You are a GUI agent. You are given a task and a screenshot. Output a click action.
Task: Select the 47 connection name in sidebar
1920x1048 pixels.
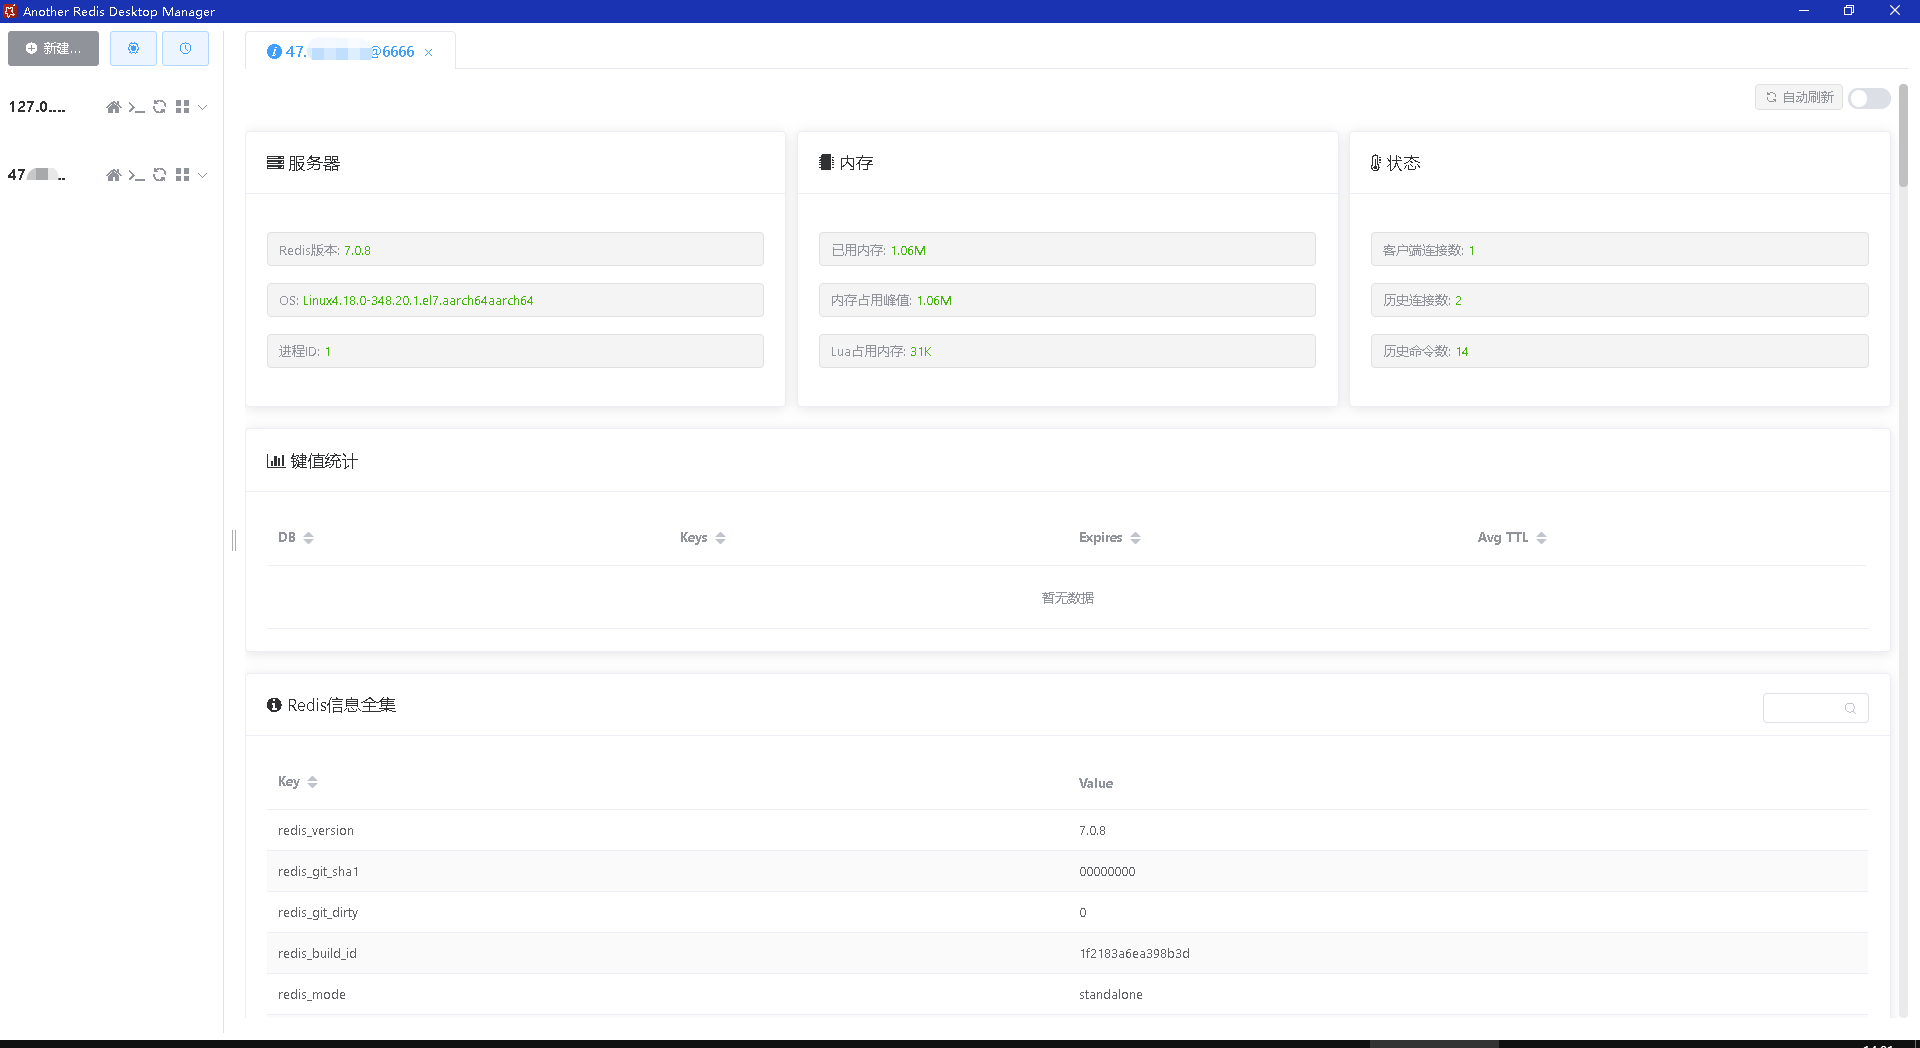pyautogui.click(x=37, y=175)
